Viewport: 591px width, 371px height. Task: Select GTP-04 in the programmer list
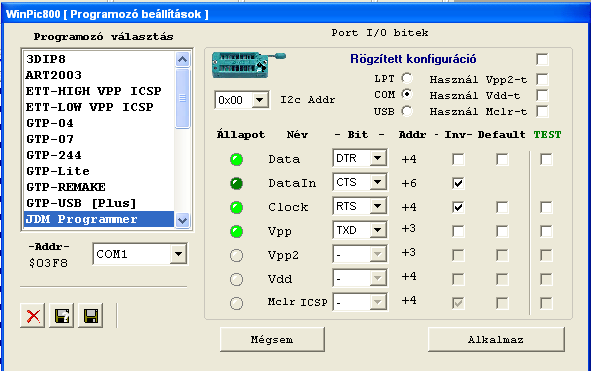pyautogui.click(x=99, y=123)
